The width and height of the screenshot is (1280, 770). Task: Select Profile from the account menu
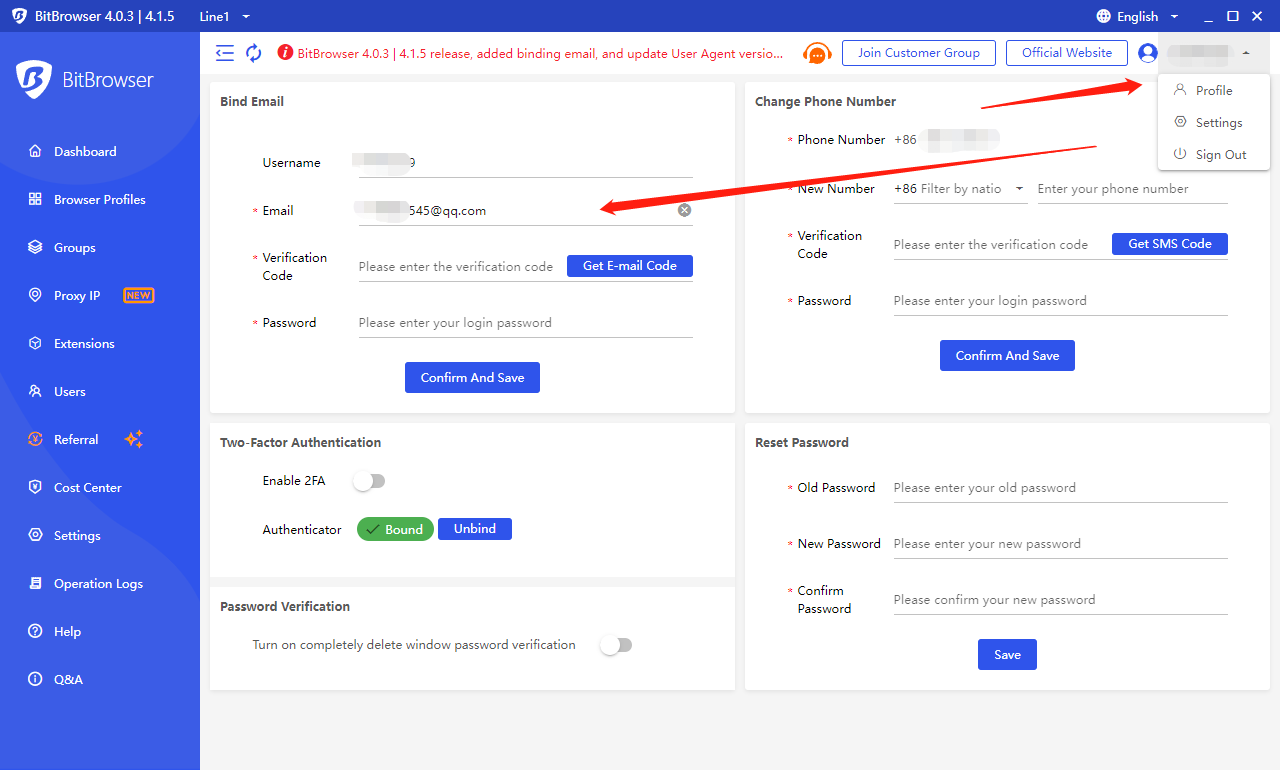click(x=1214, y=90)
